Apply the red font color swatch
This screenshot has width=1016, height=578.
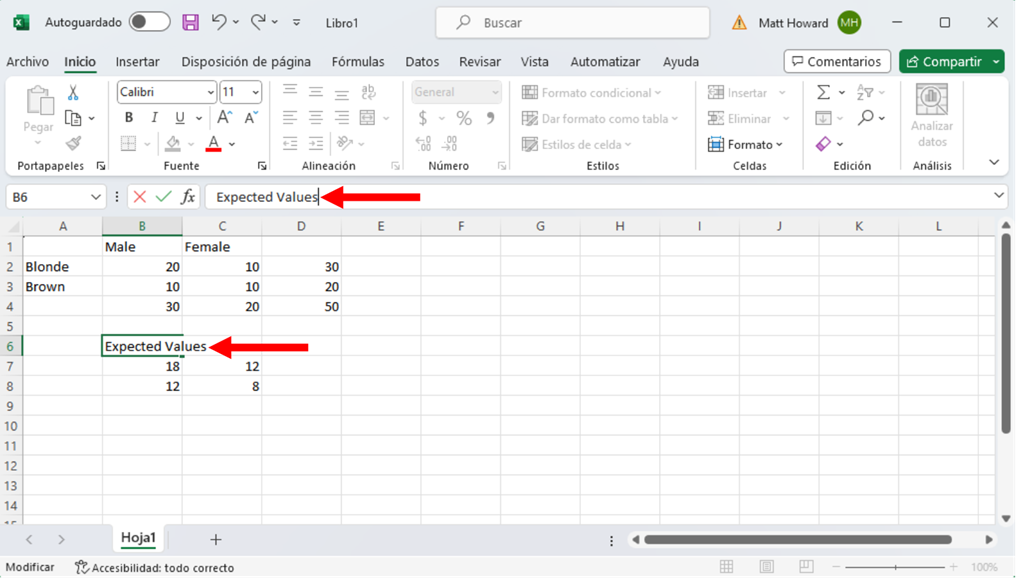pyautogui.click(x=213, y=144)
